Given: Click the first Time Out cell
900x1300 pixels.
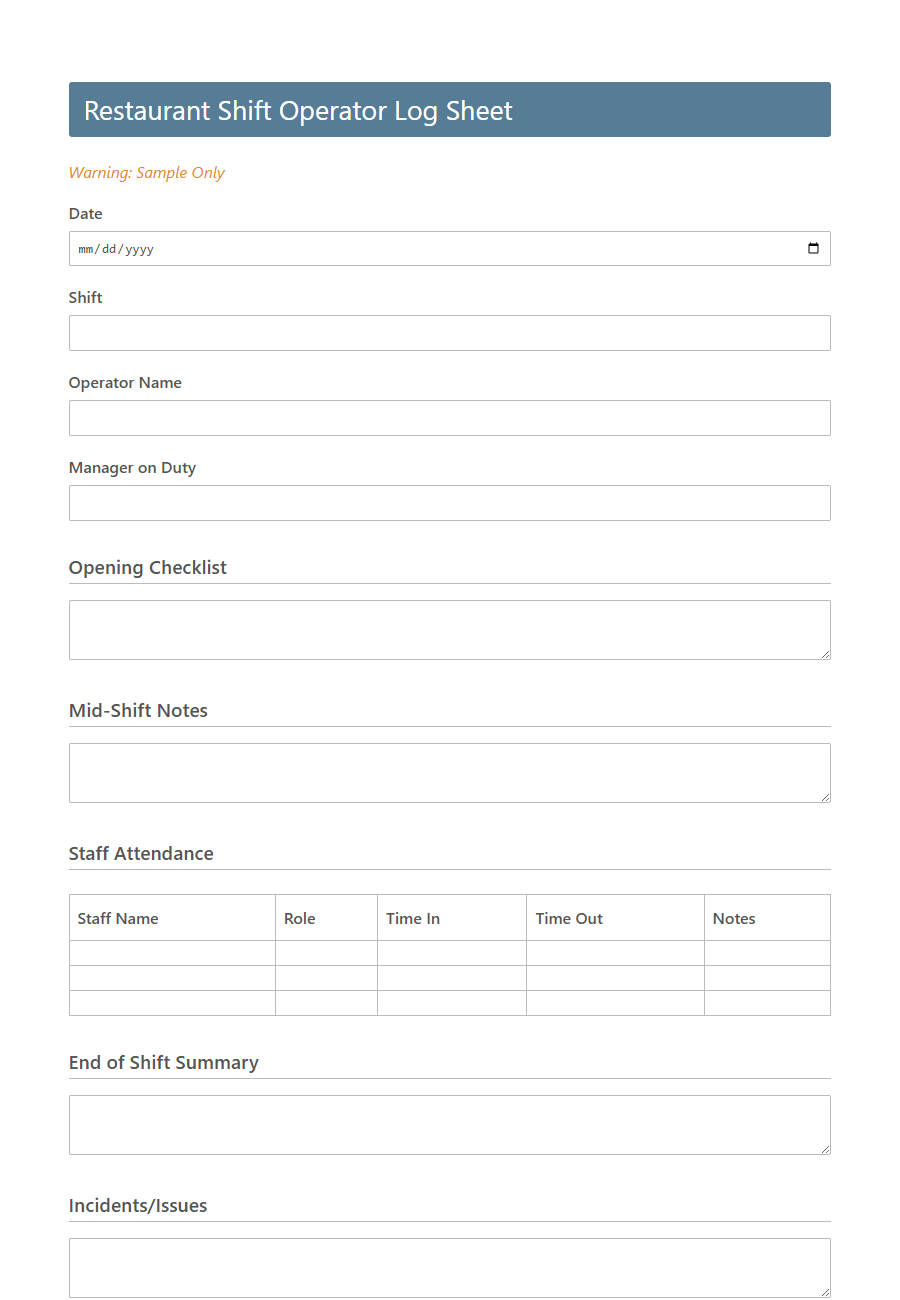Looking at the screenshot, I should point(614,953).
